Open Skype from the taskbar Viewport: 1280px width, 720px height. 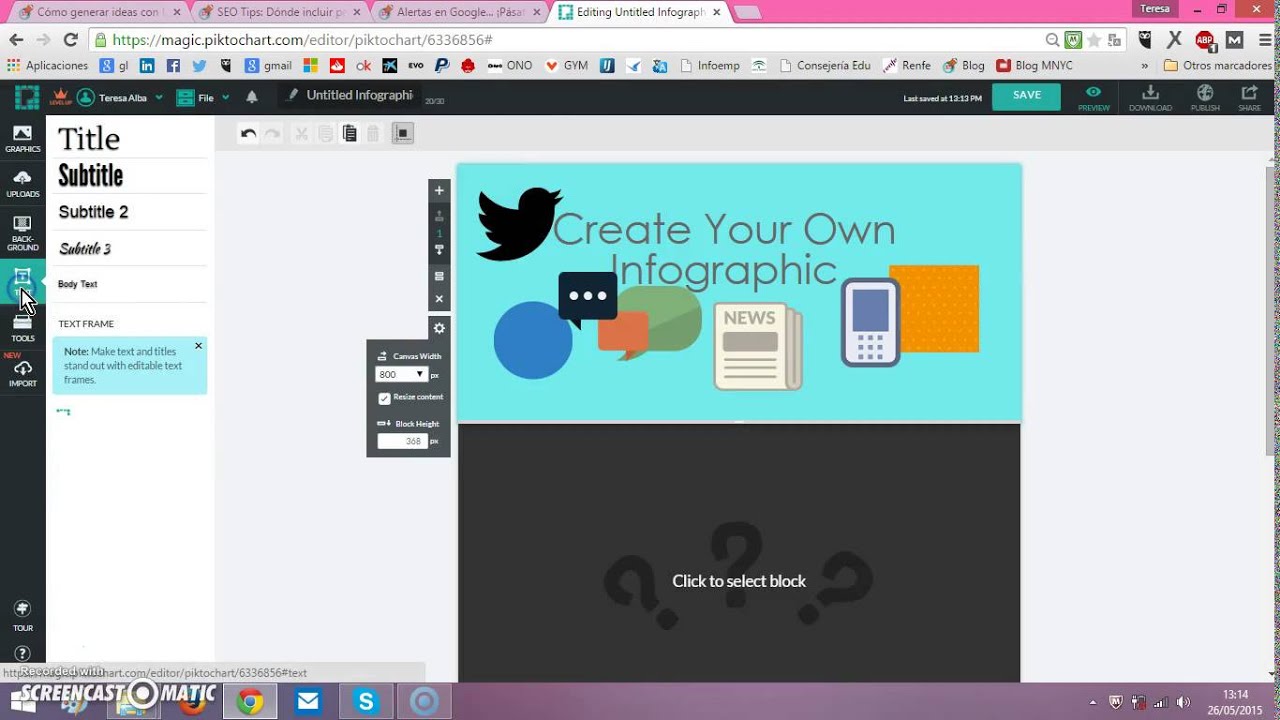pyautogui.click(x=365, y=702)
